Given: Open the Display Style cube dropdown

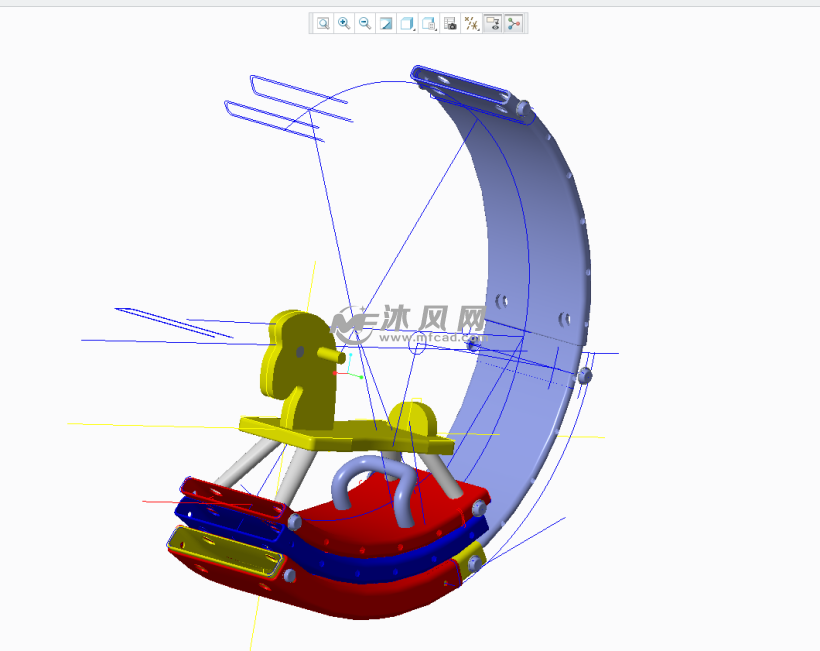Looking at the screenshot, I should click(408, 23).
